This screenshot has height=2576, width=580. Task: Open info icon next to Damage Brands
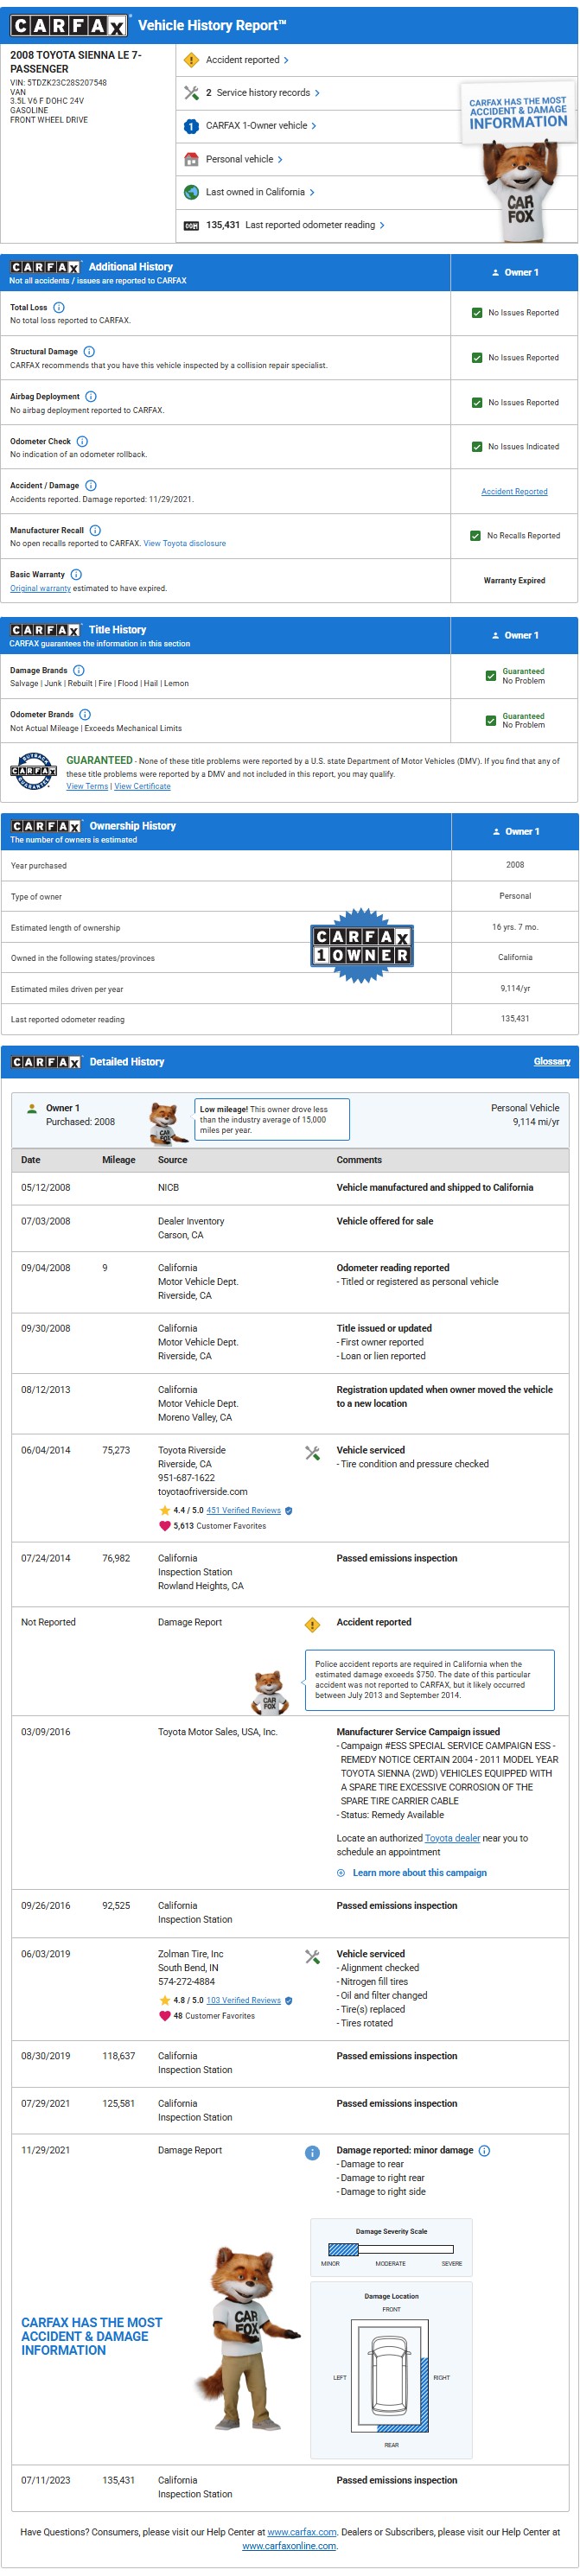tap(79, 671)
